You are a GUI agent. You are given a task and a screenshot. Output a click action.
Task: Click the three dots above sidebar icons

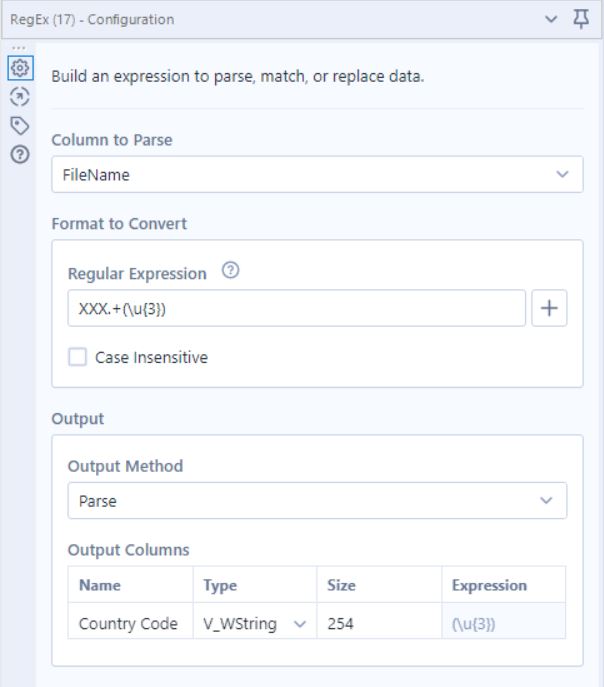click(18, 48)
